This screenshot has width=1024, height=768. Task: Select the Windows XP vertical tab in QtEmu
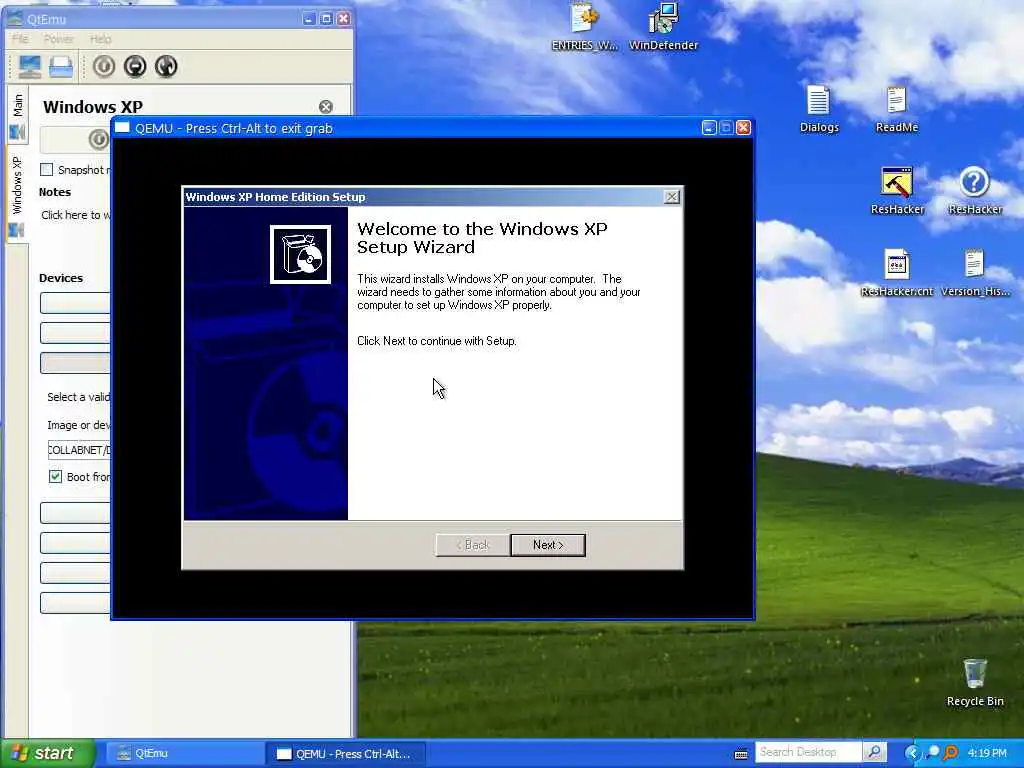coord(17,196)
